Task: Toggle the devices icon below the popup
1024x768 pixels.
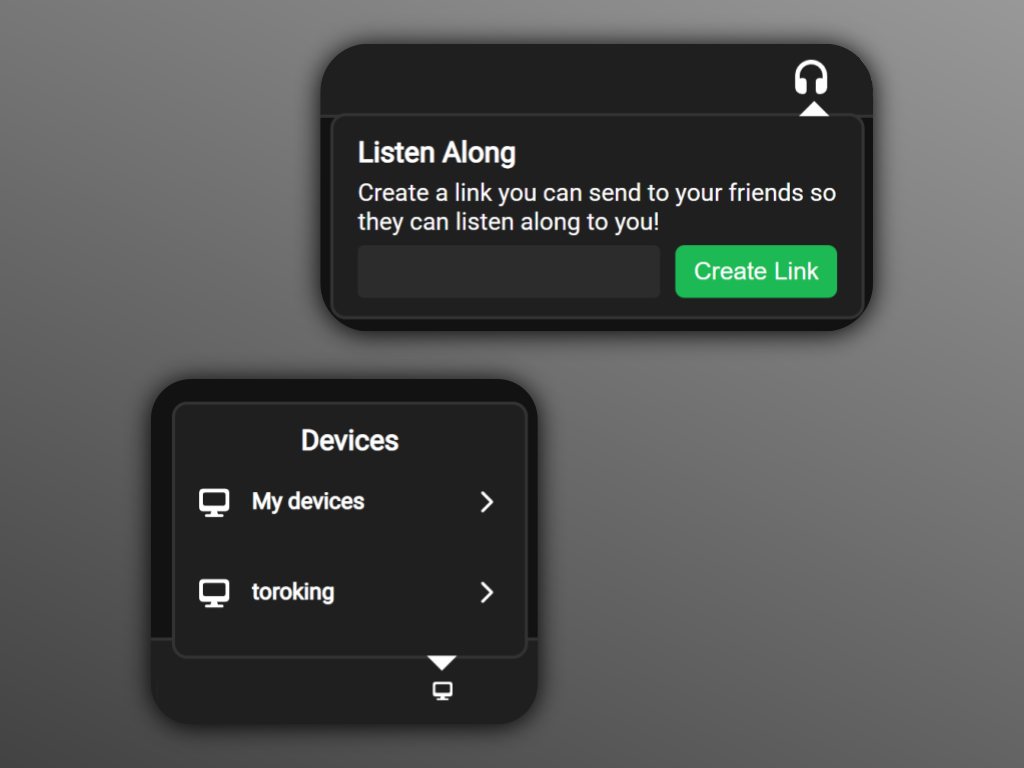Action: point(443,691)
